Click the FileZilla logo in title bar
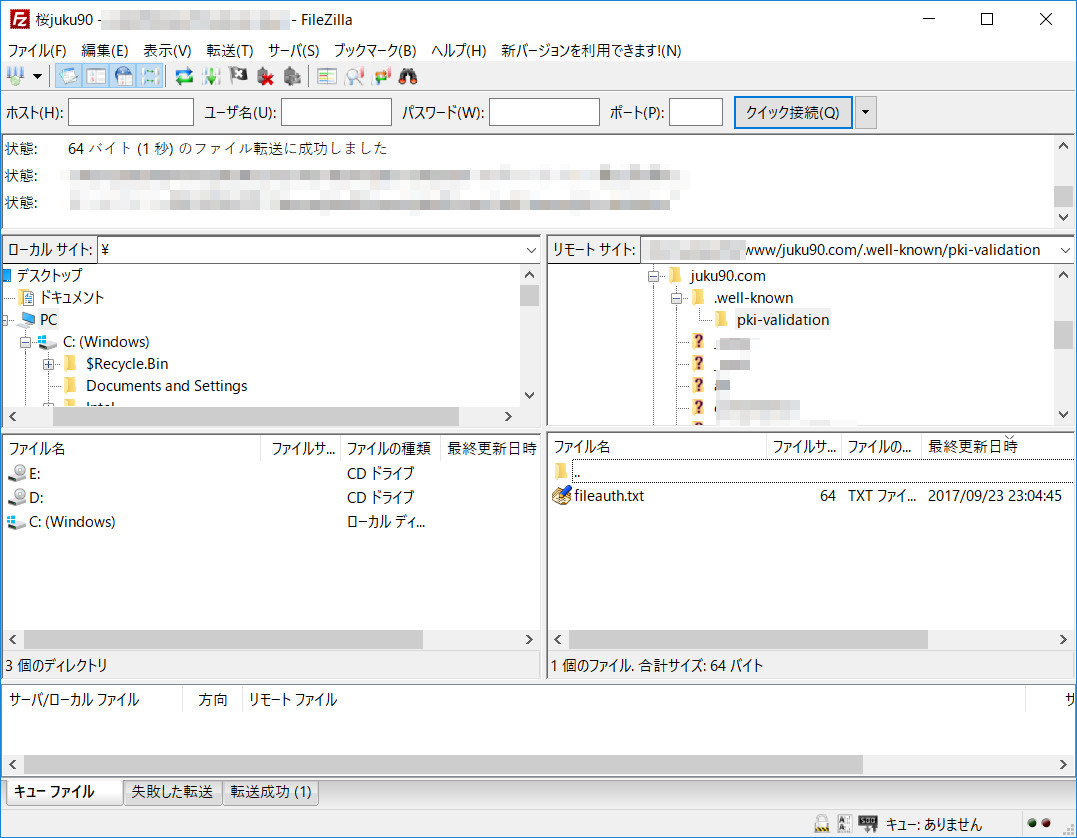This screenshot has width=1077, height=838. pos(19,19)
